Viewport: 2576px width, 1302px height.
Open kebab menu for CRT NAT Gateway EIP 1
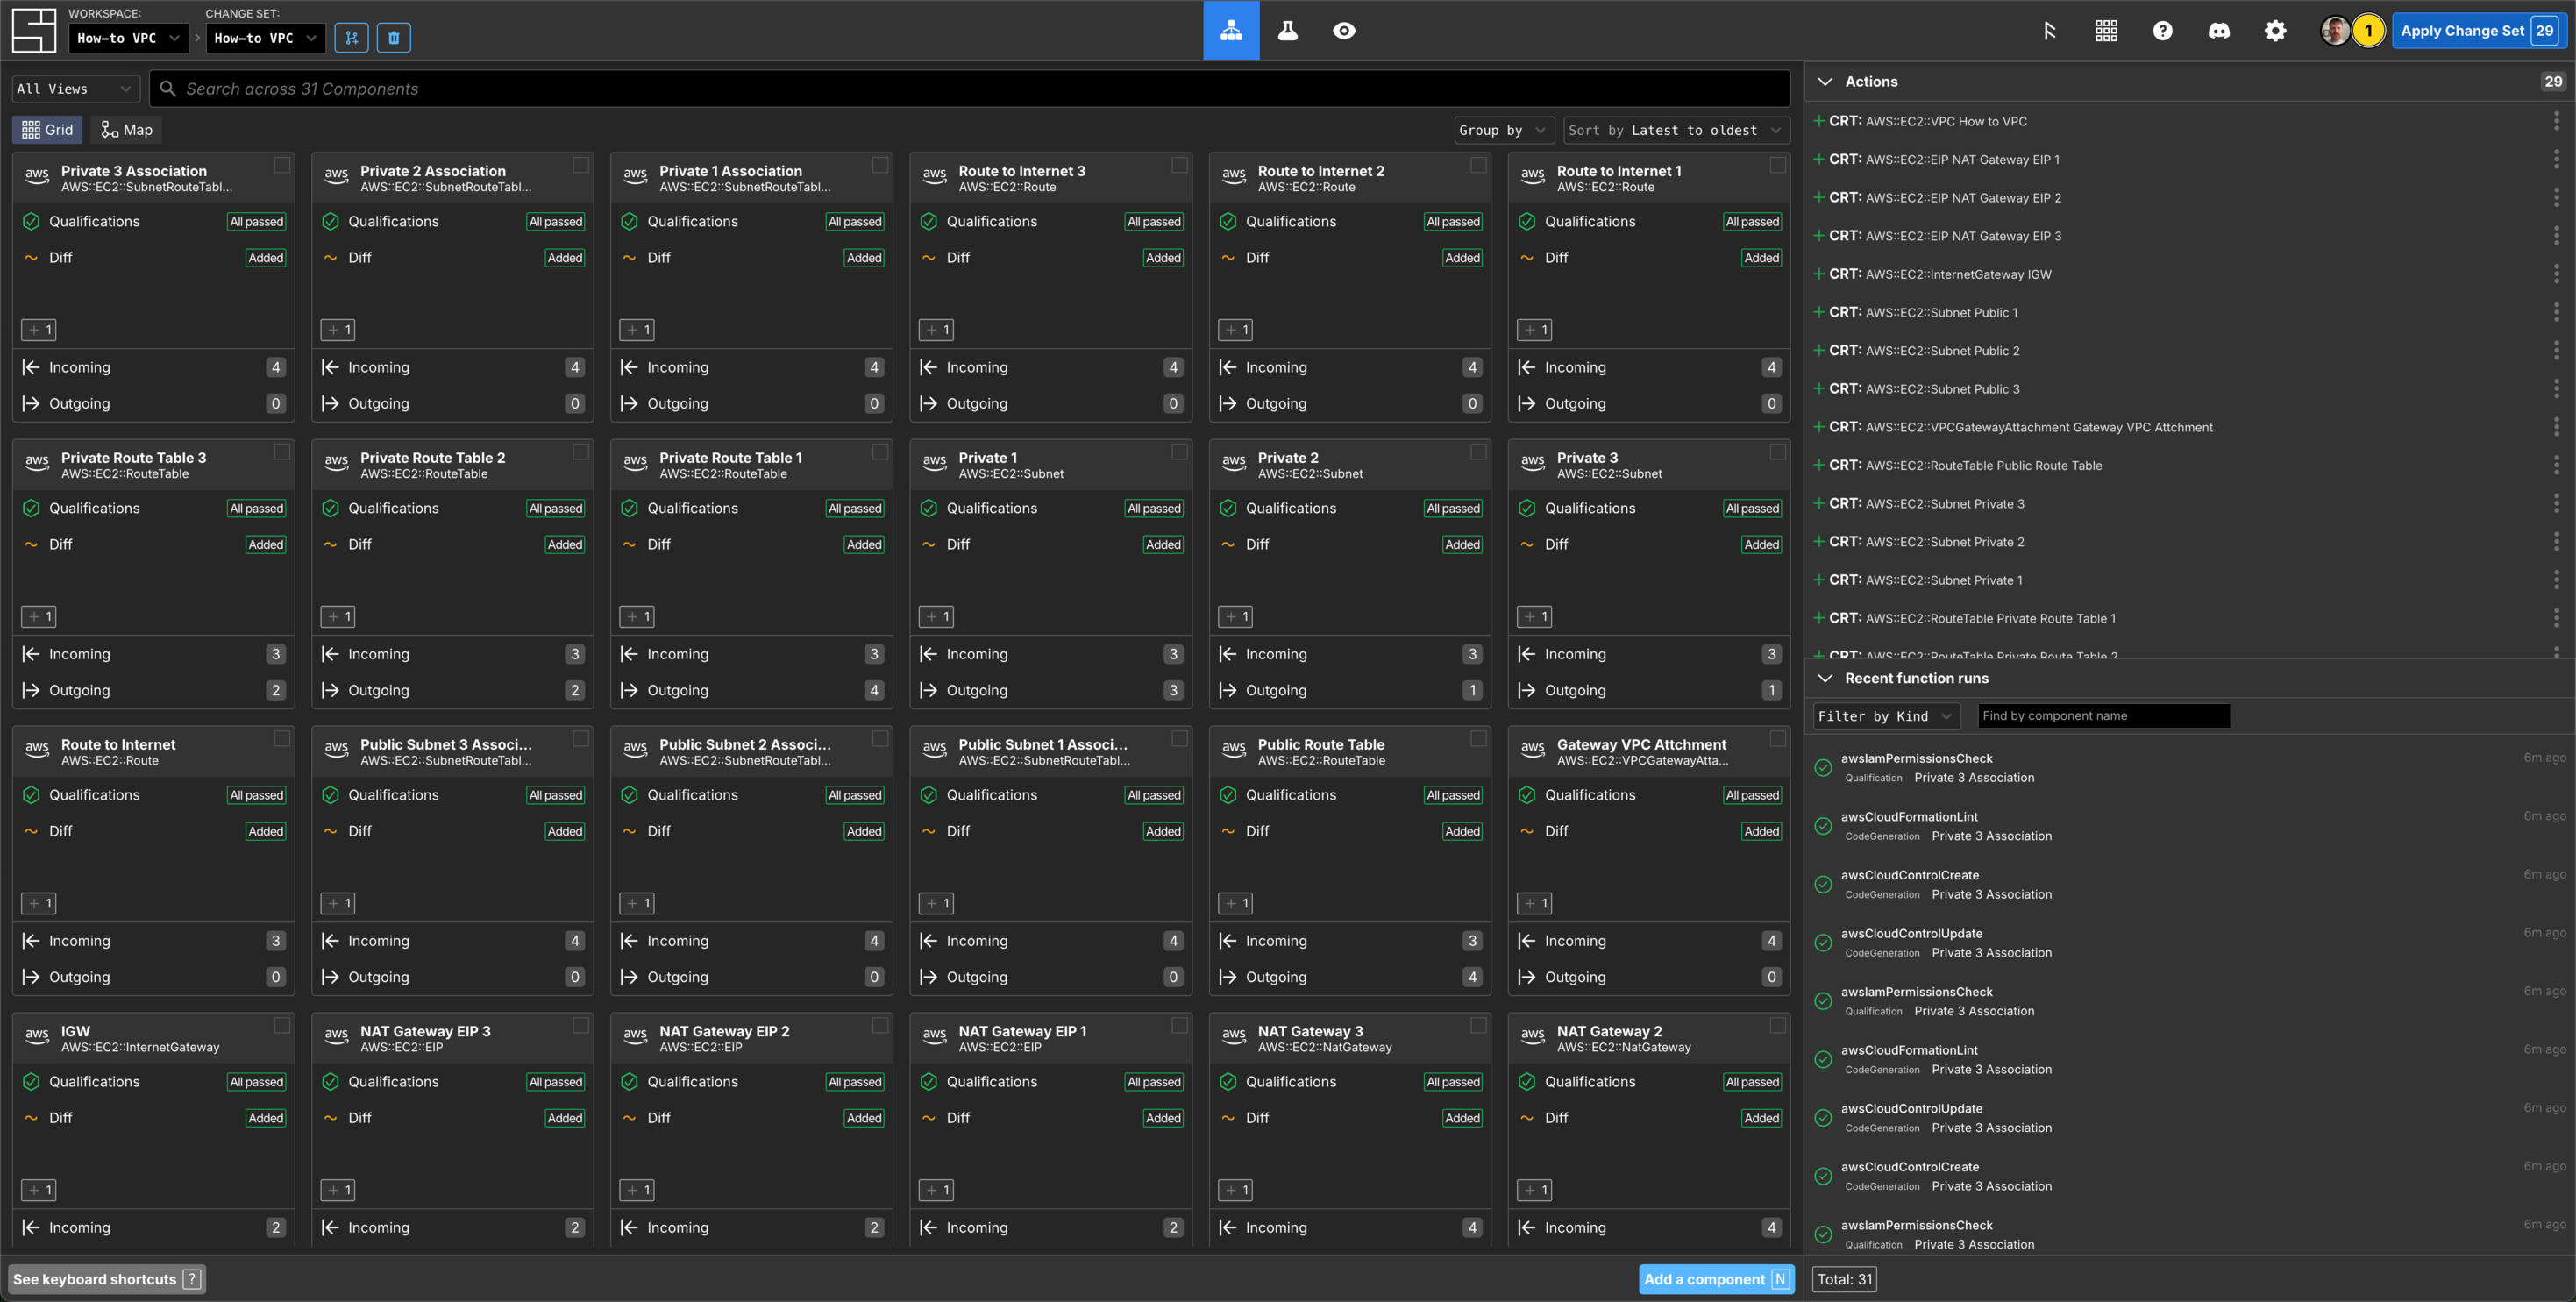coord(2556,159)
